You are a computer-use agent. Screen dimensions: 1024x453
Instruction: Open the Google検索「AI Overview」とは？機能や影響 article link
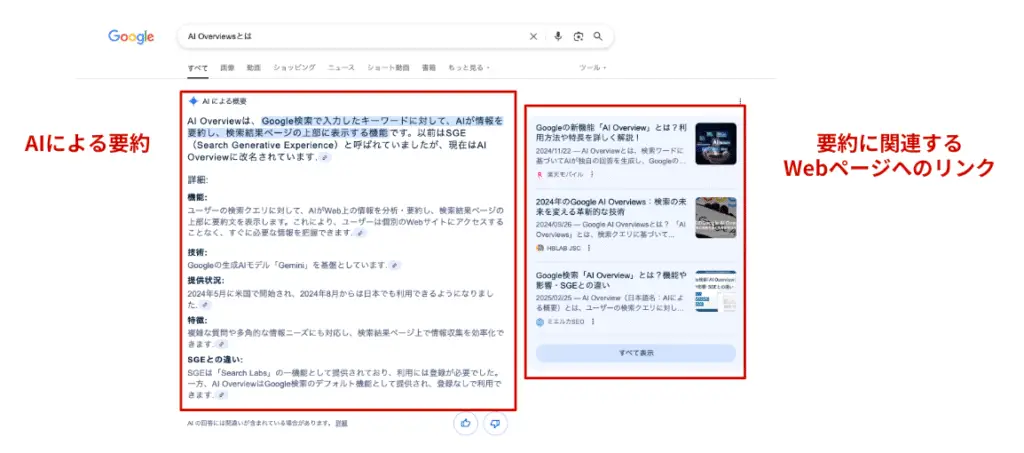[x=610, y=280]
